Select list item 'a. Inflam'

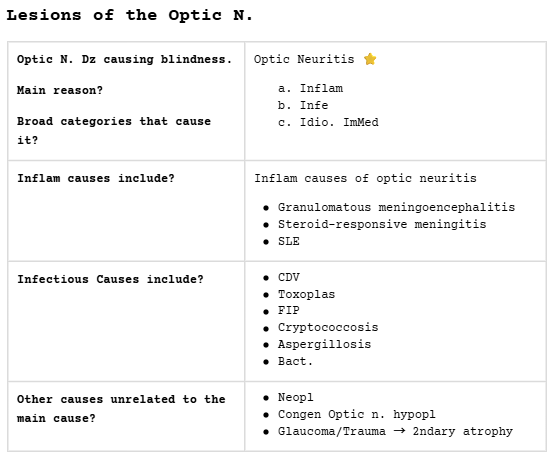(x=310, y=88)
